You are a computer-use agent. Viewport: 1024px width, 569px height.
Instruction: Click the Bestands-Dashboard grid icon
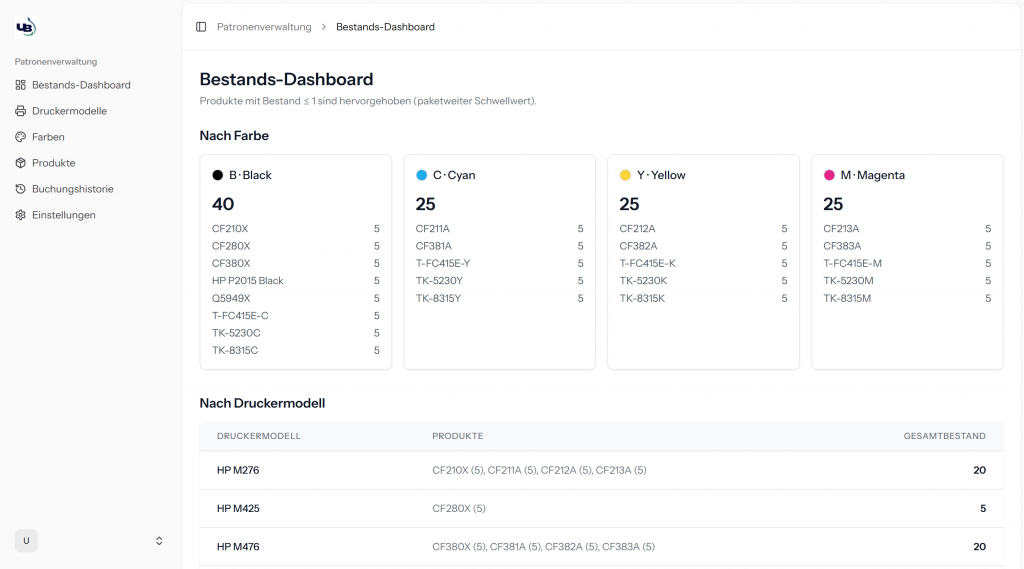coord(20,85)
